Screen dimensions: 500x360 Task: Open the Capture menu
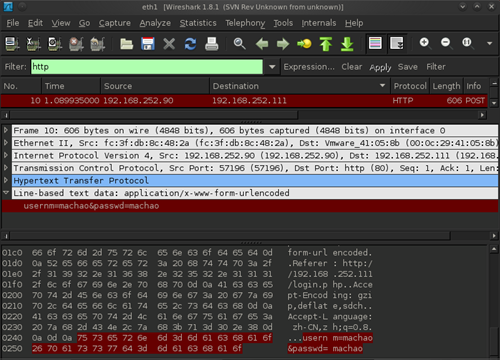(x=115, y=23)
